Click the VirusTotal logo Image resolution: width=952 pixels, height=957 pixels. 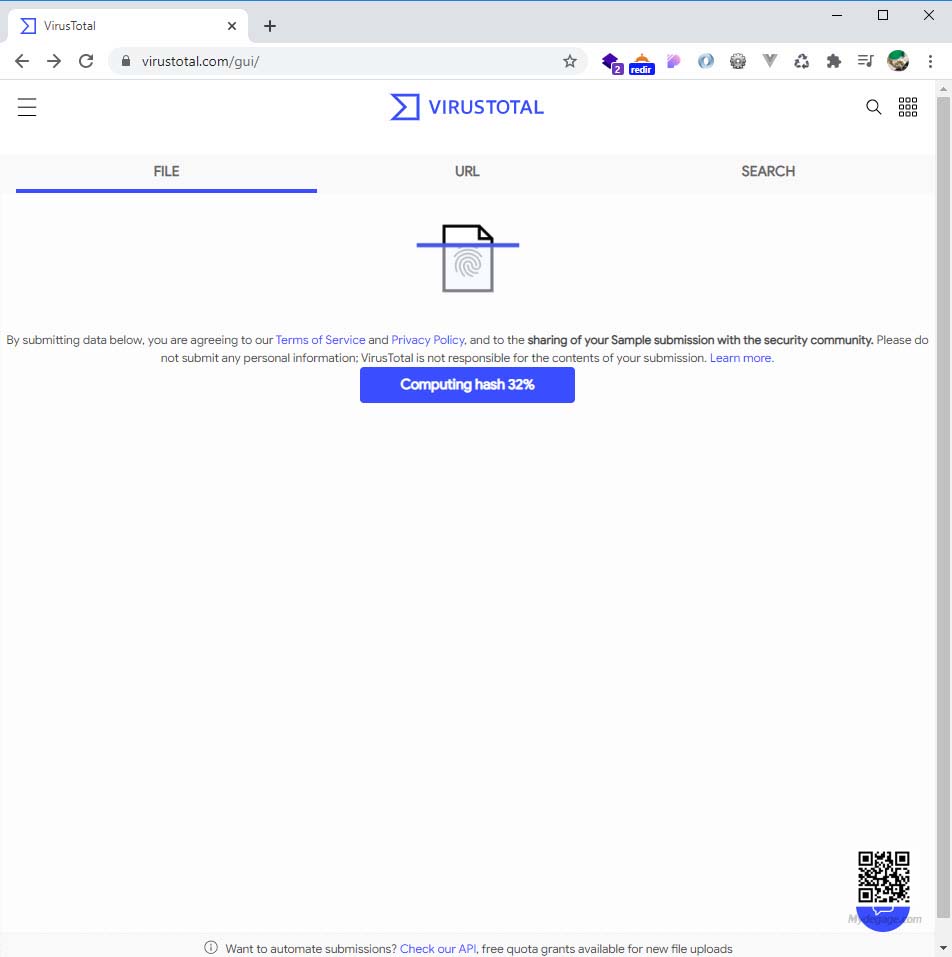pos(467,107)
